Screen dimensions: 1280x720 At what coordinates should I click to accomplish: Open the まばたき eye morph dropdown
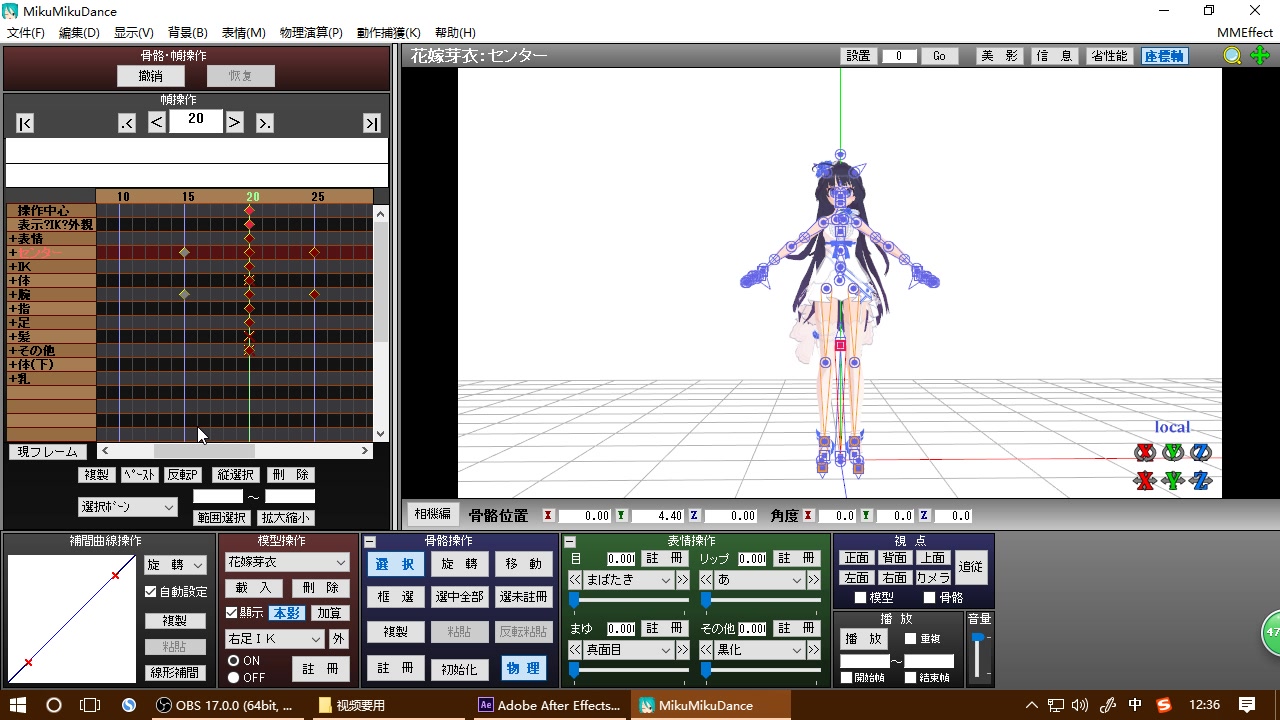tap(628, 580)
